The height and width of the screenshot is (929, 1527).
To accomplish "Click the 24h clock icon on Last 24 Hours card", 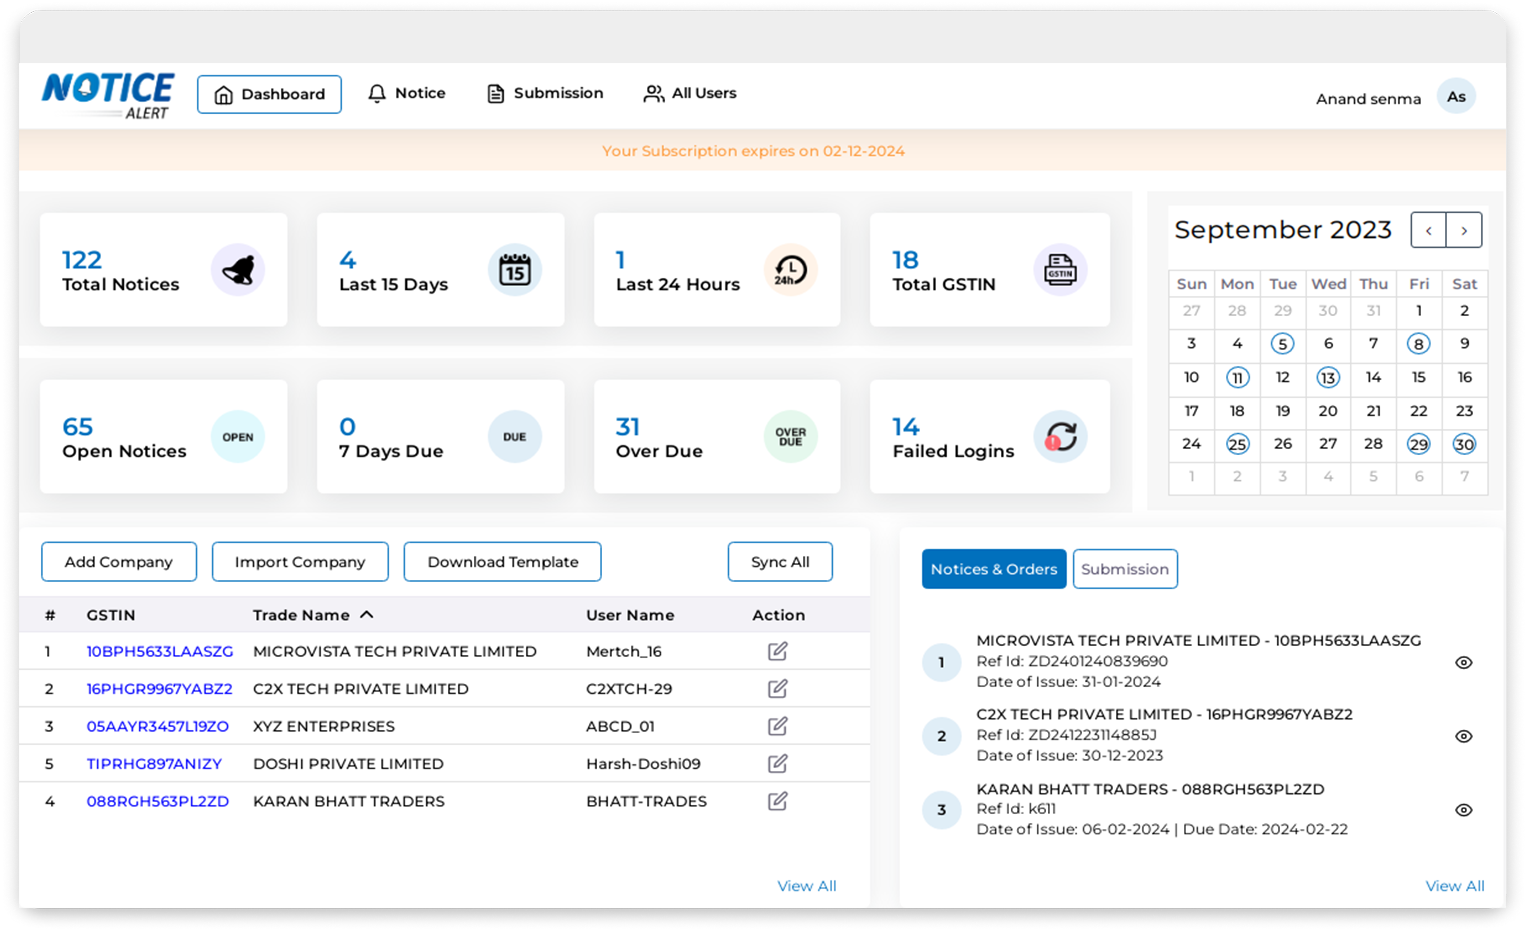I will (x=791, y=270).
